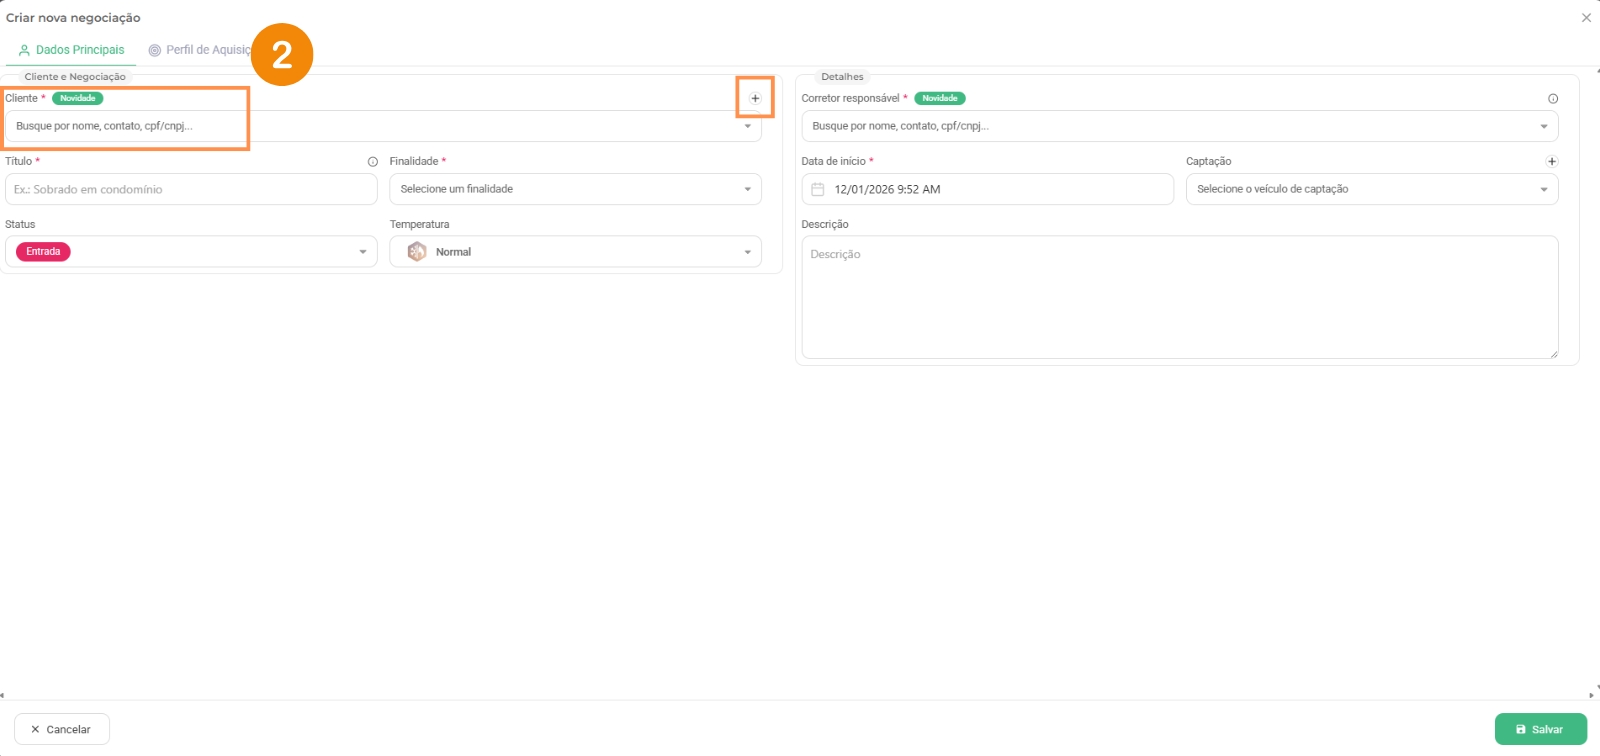Click the plus icon next to Captação
Image resolution: width=1600 pixels, height=756 pixels.
1552,162
